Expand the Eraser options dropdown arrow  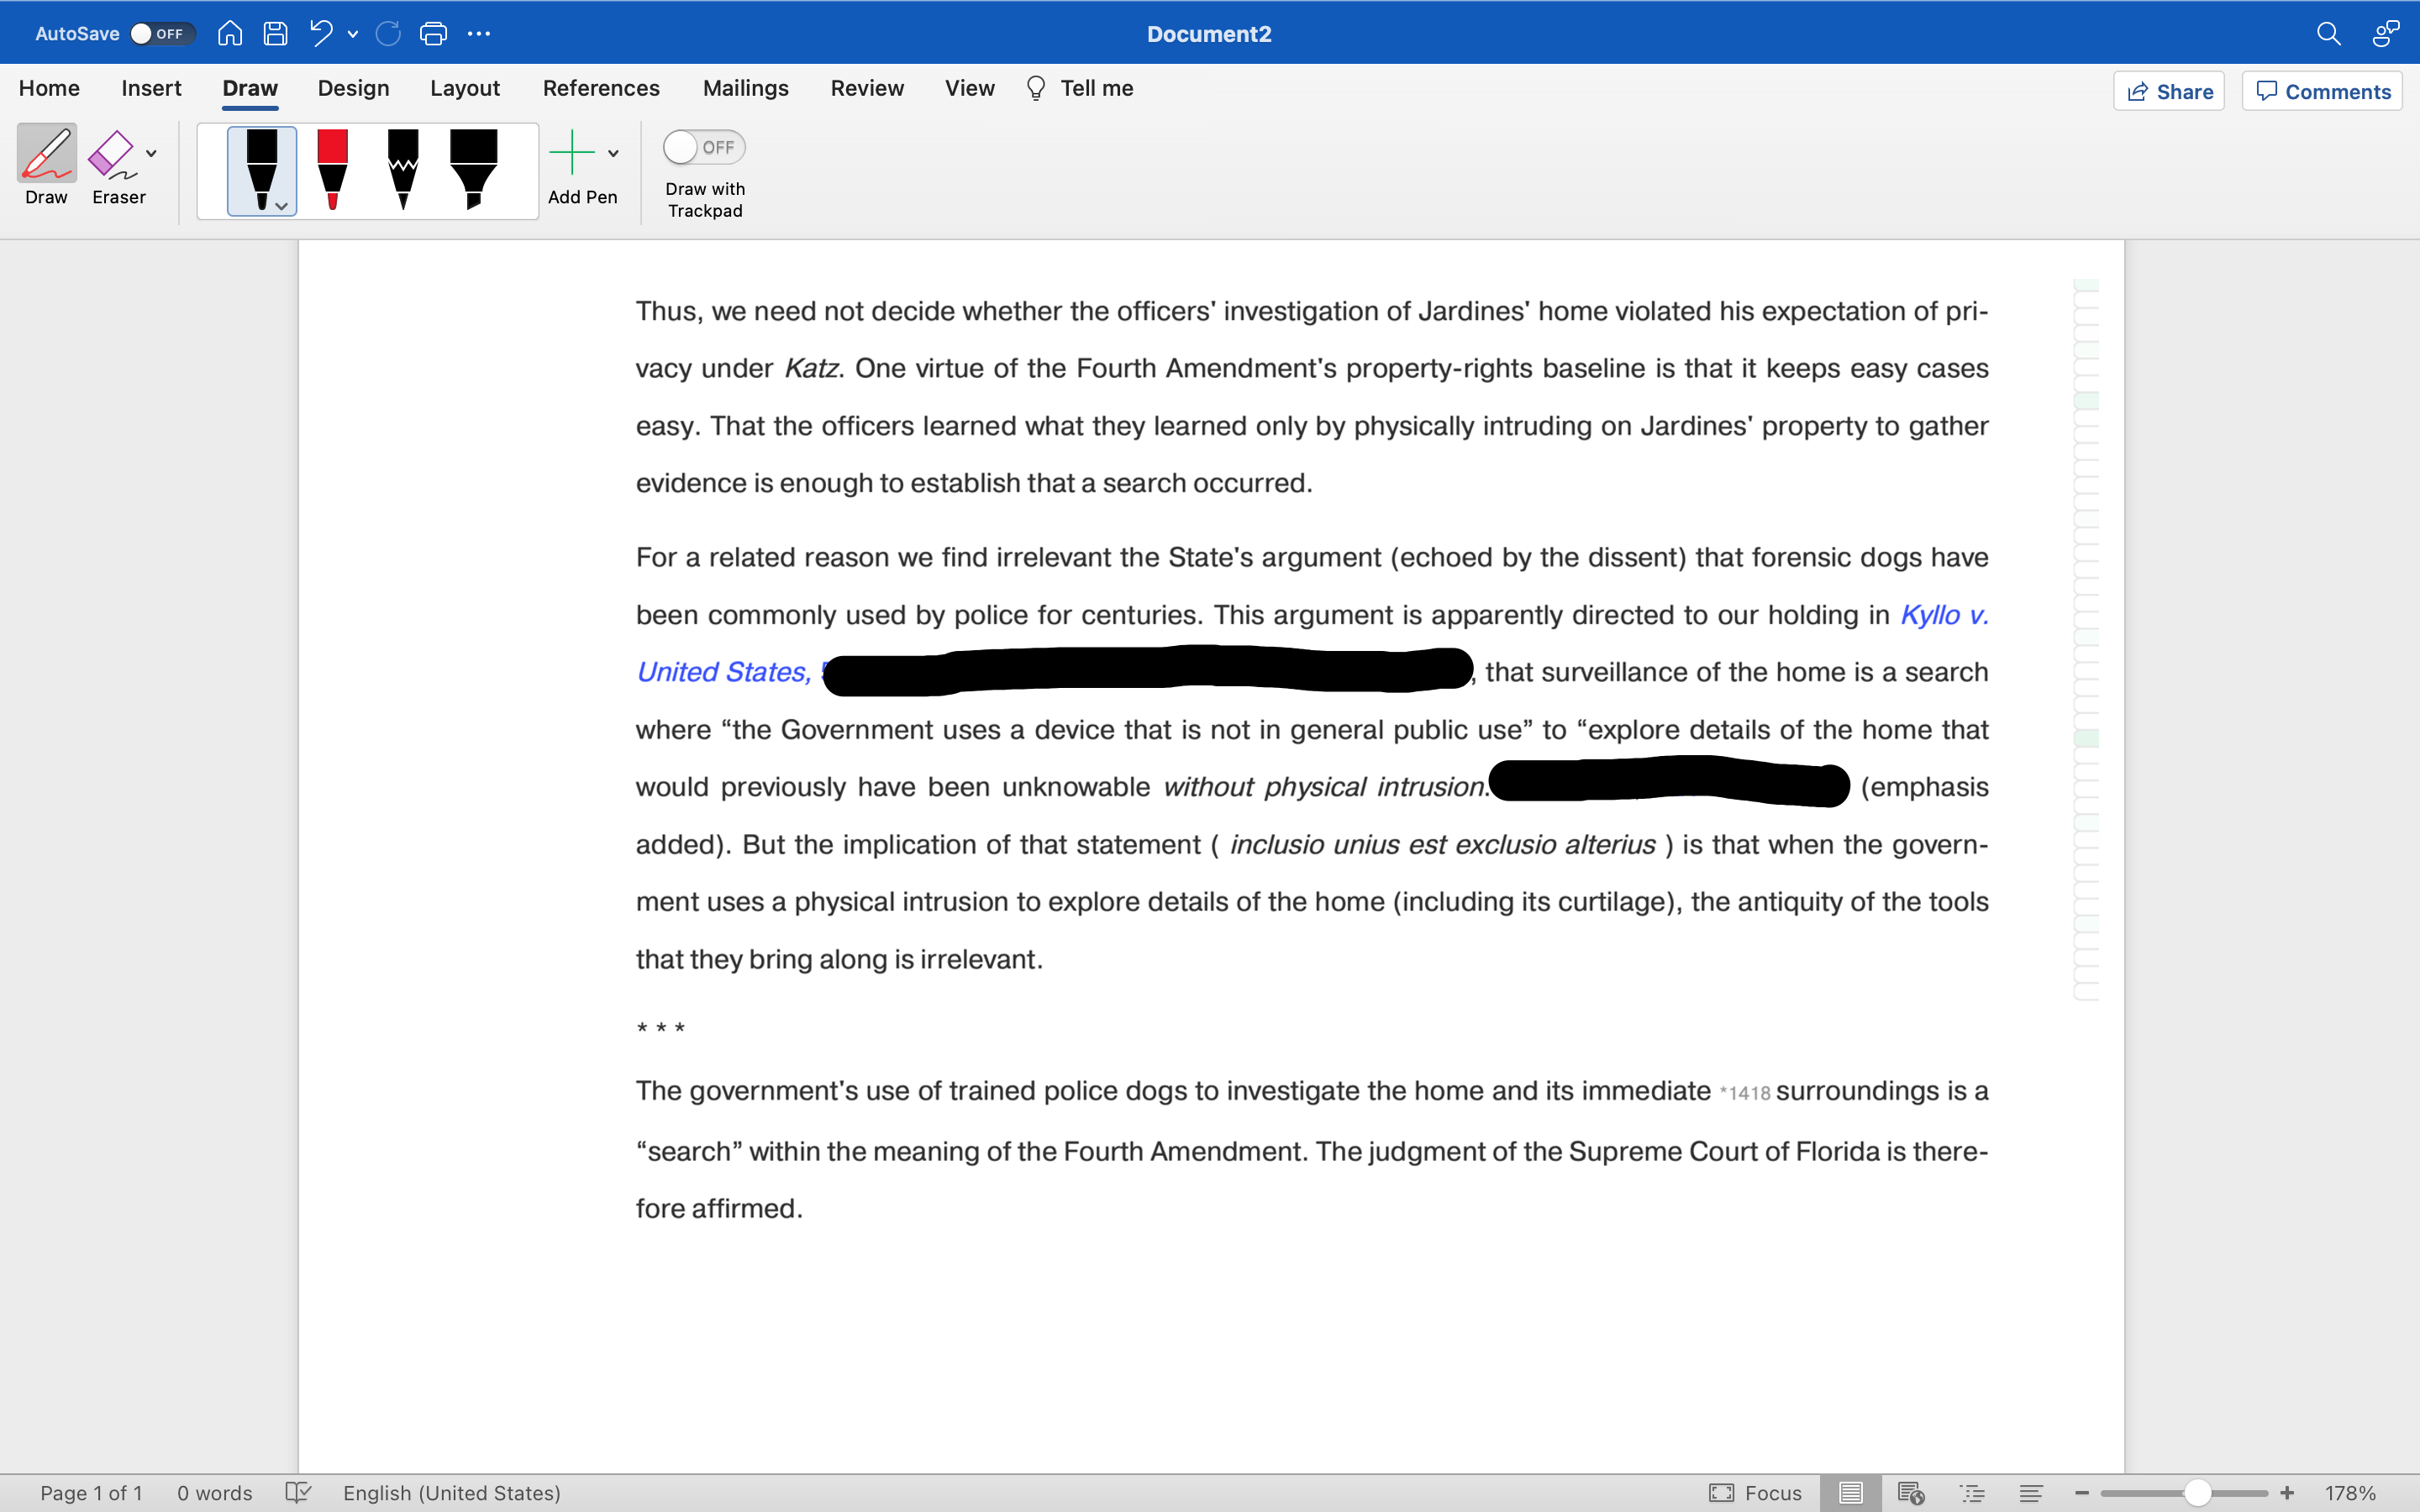coord(152,154)
